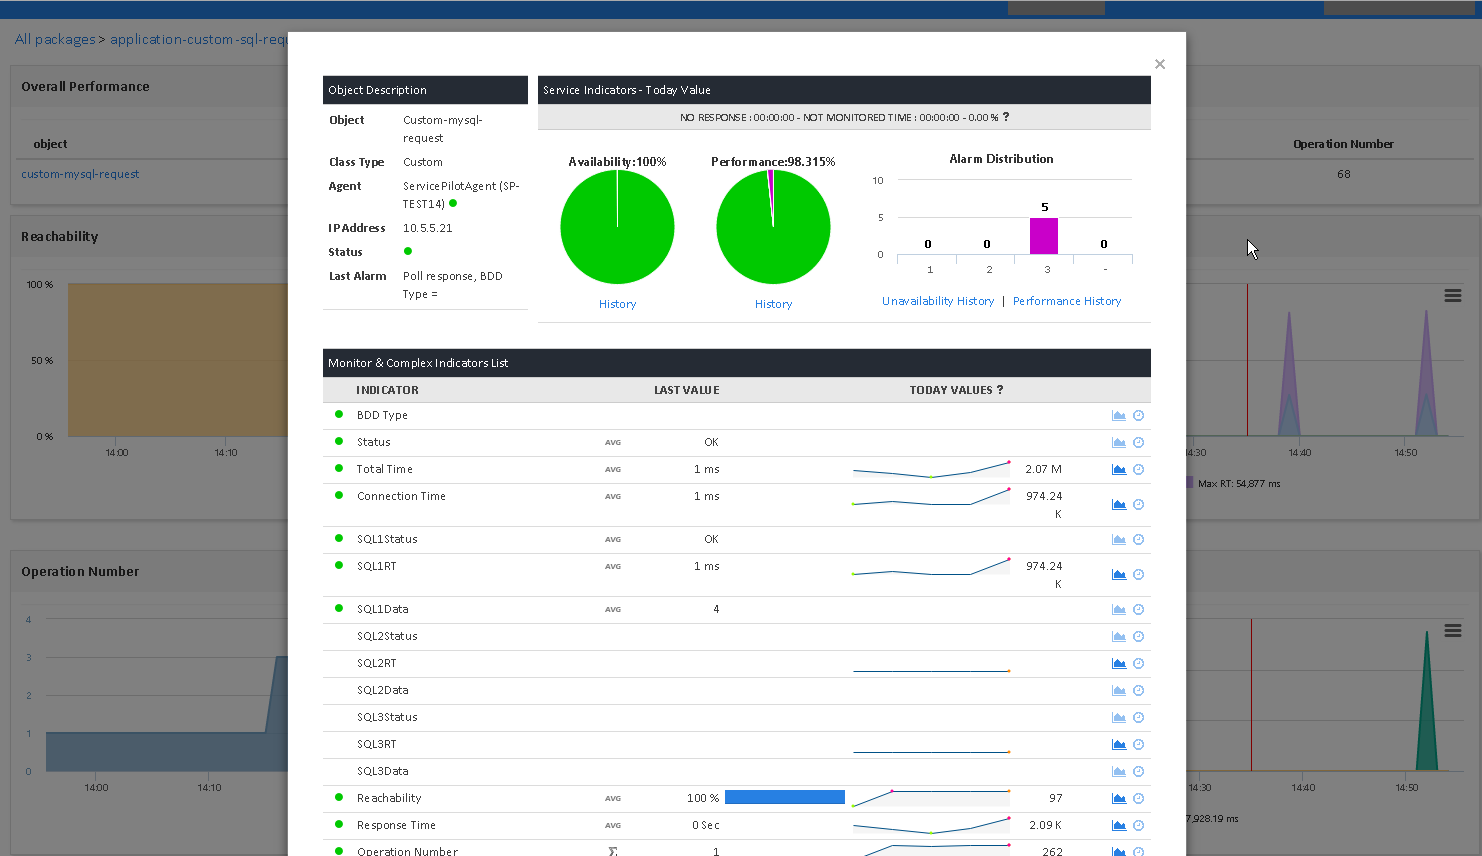
Task: Open the Unavailability History link
Action: coord(938,301)
